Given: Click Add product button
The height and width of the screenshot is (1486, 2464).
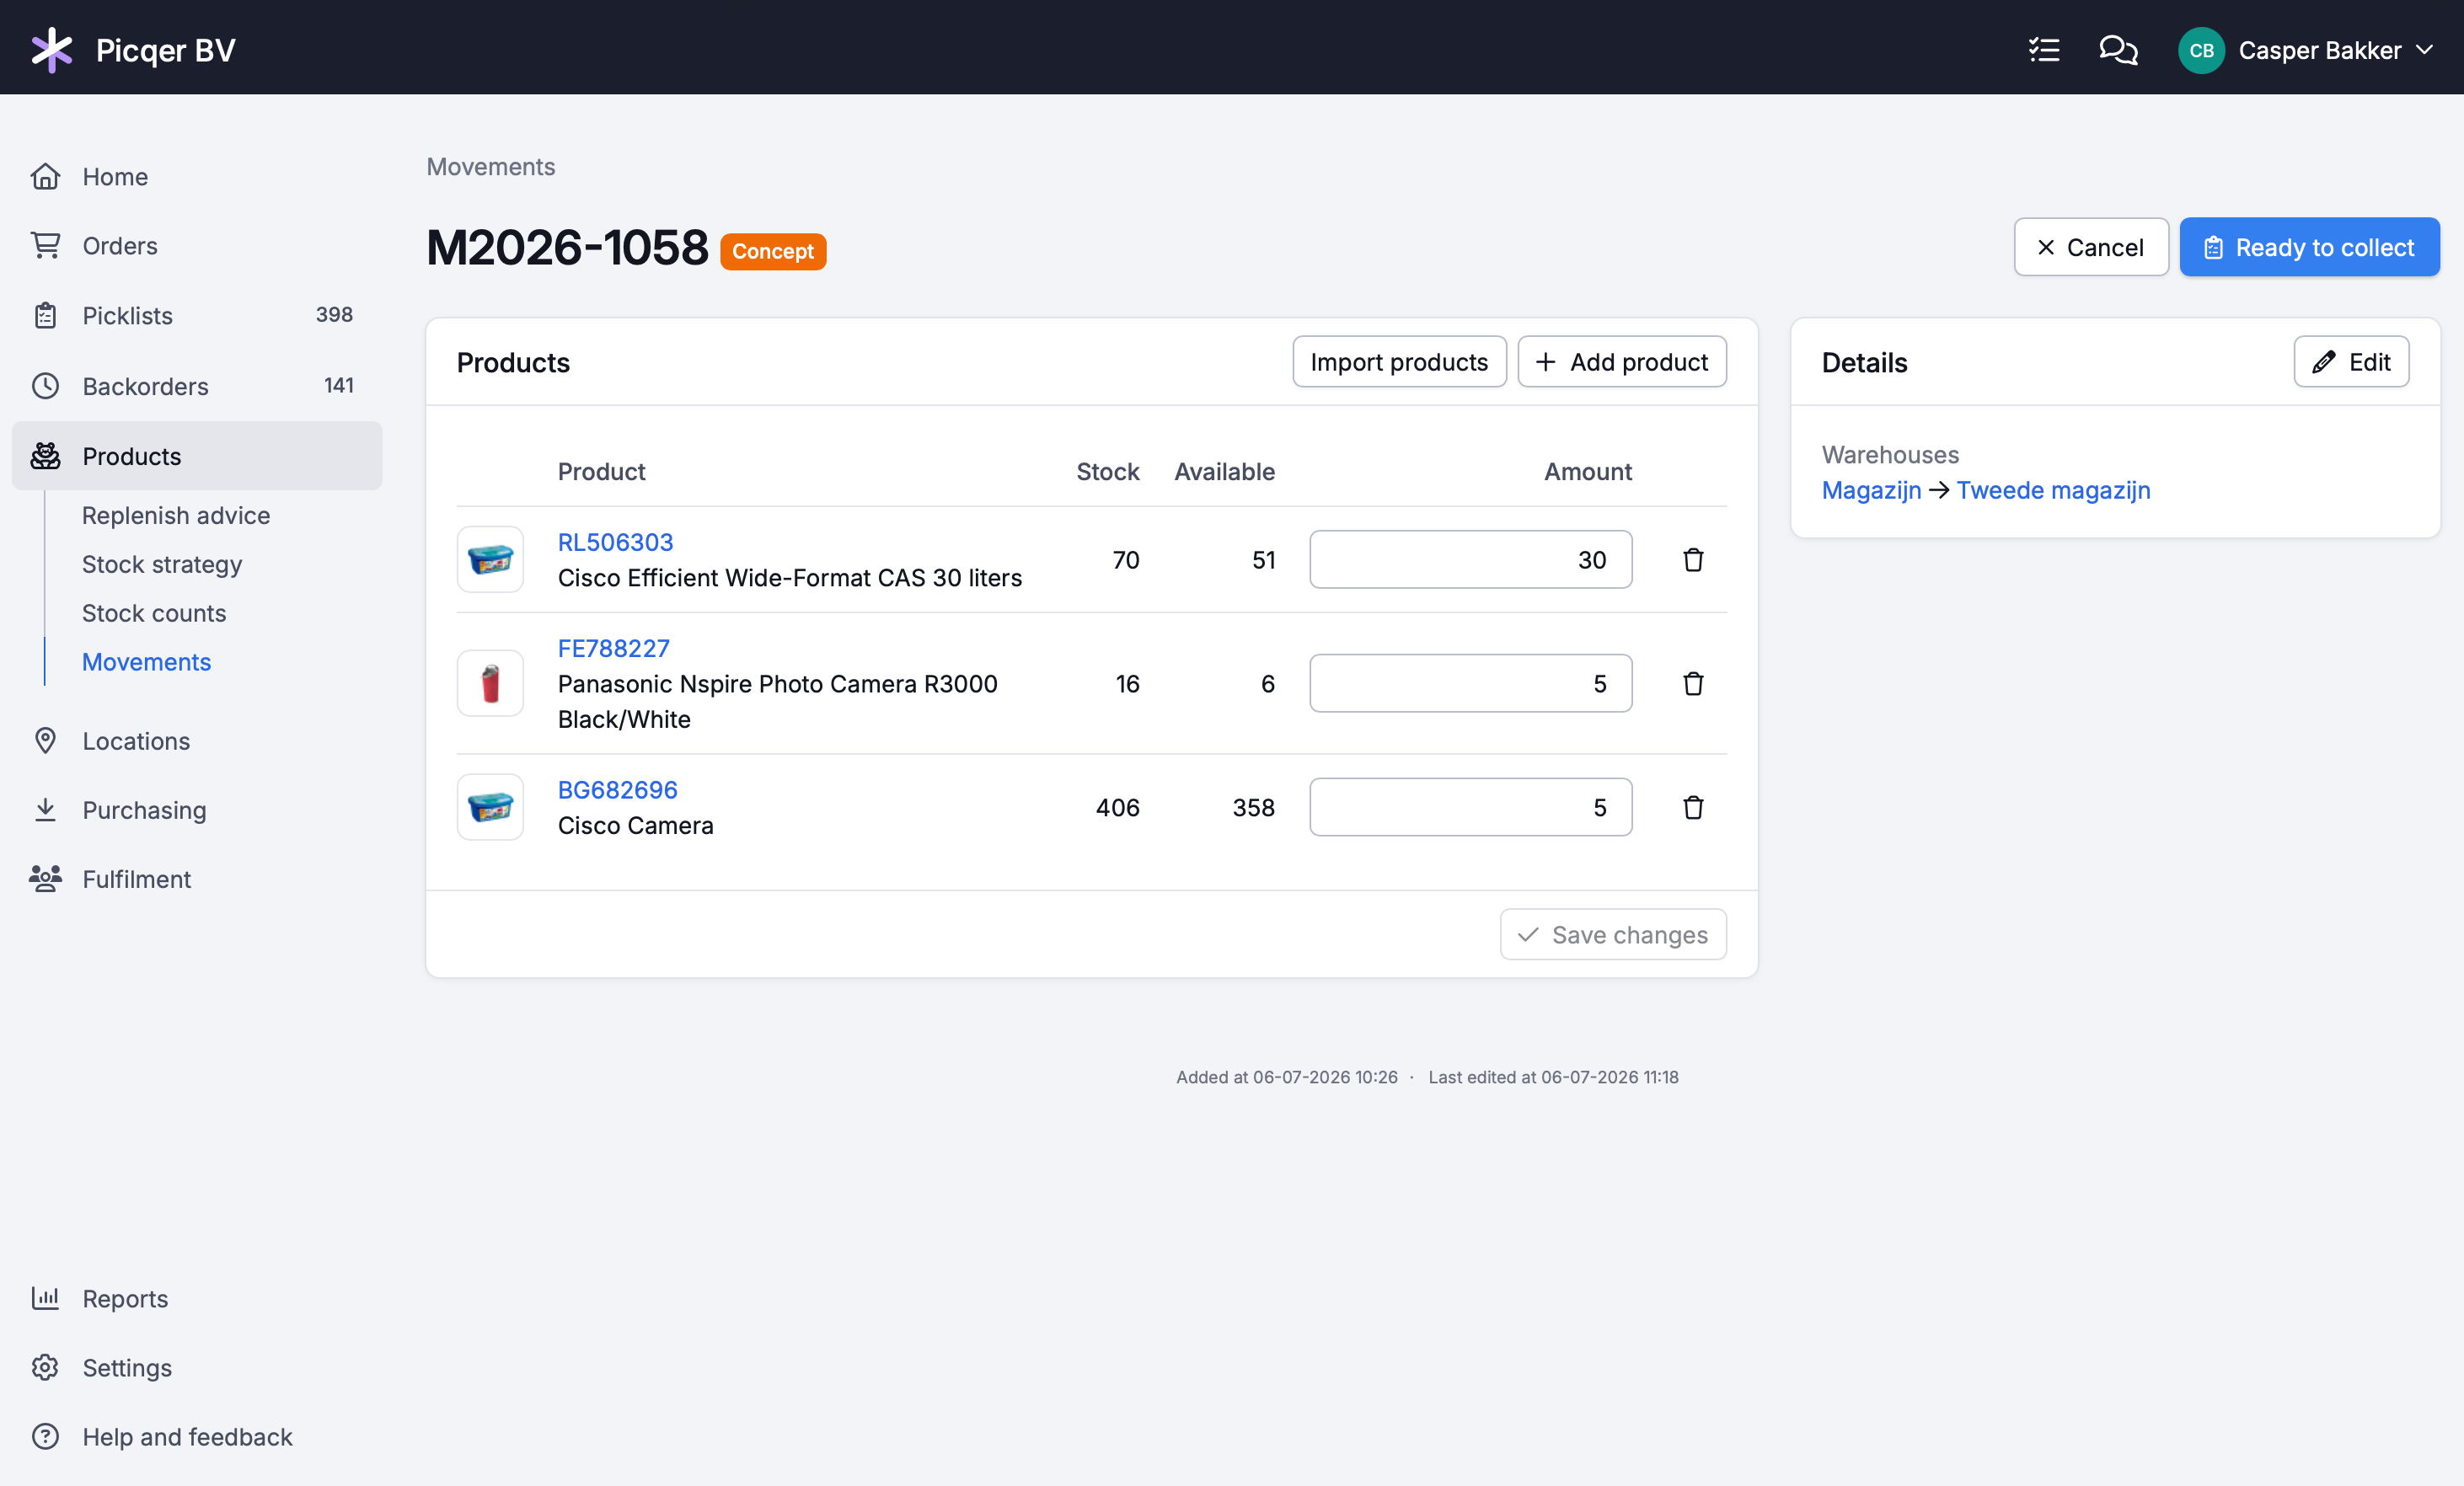Looking at the screenshot, I should [1622, 362].
